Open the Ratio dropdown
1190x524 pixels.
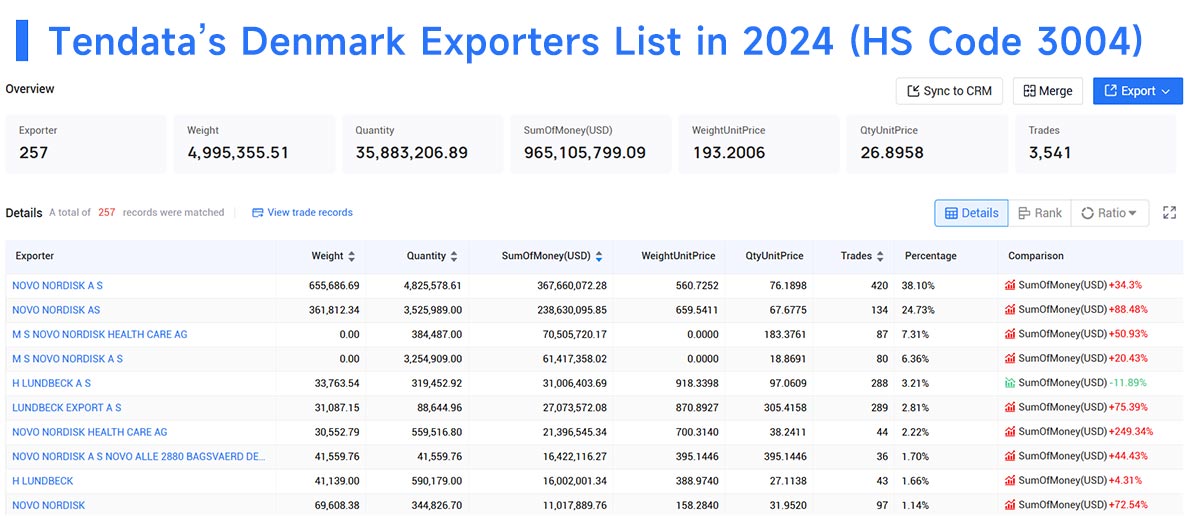point(1110,213)
